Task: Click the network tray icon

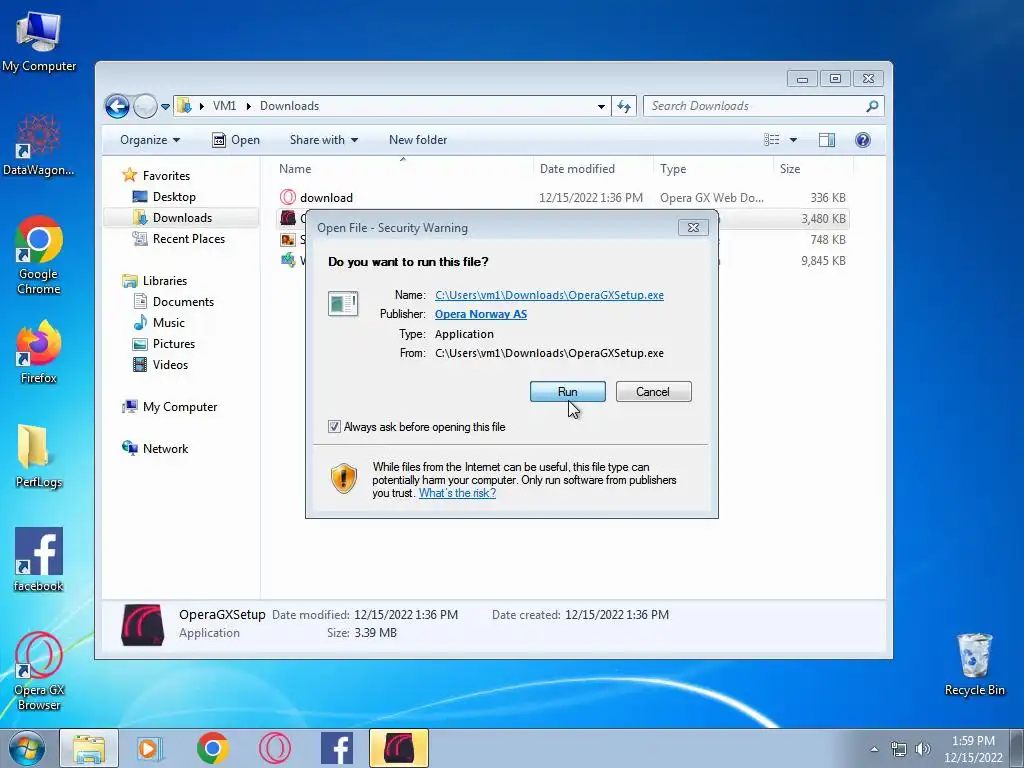Action: (x=899, y=749)
